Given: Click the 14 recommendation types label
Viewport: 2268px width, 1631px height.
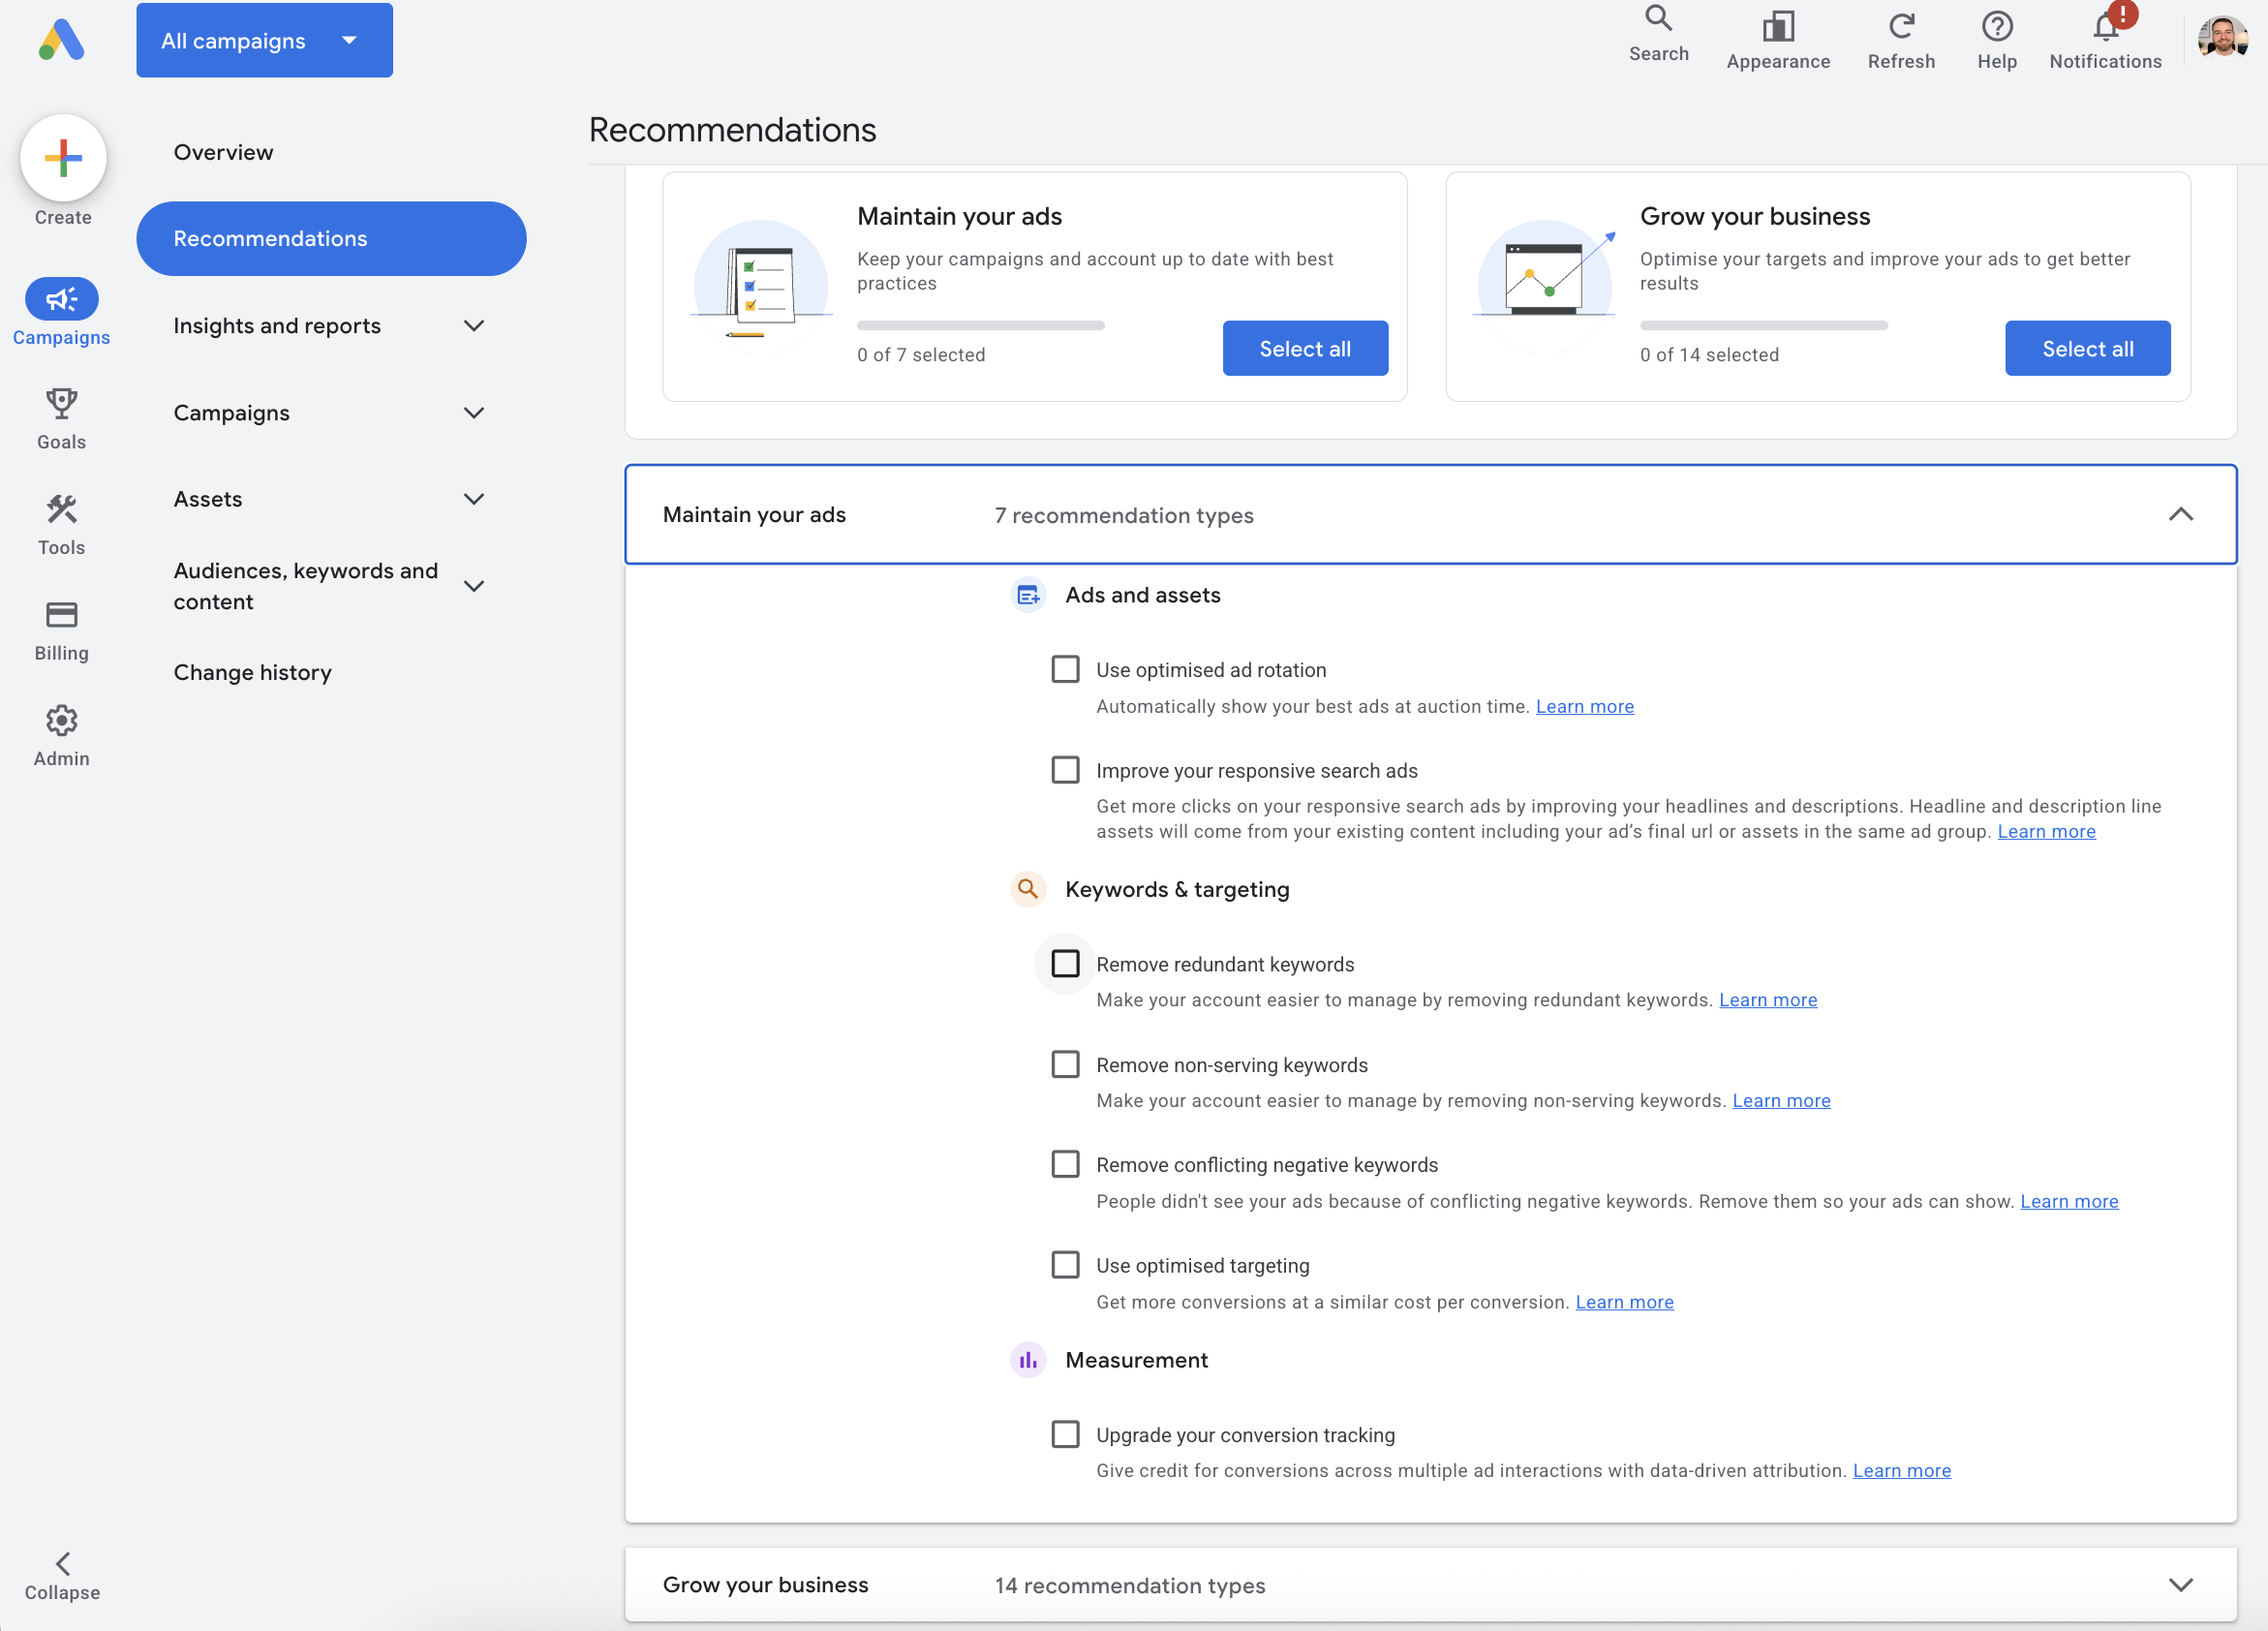Looking at the screenshot, I should pos(1129,1585).
